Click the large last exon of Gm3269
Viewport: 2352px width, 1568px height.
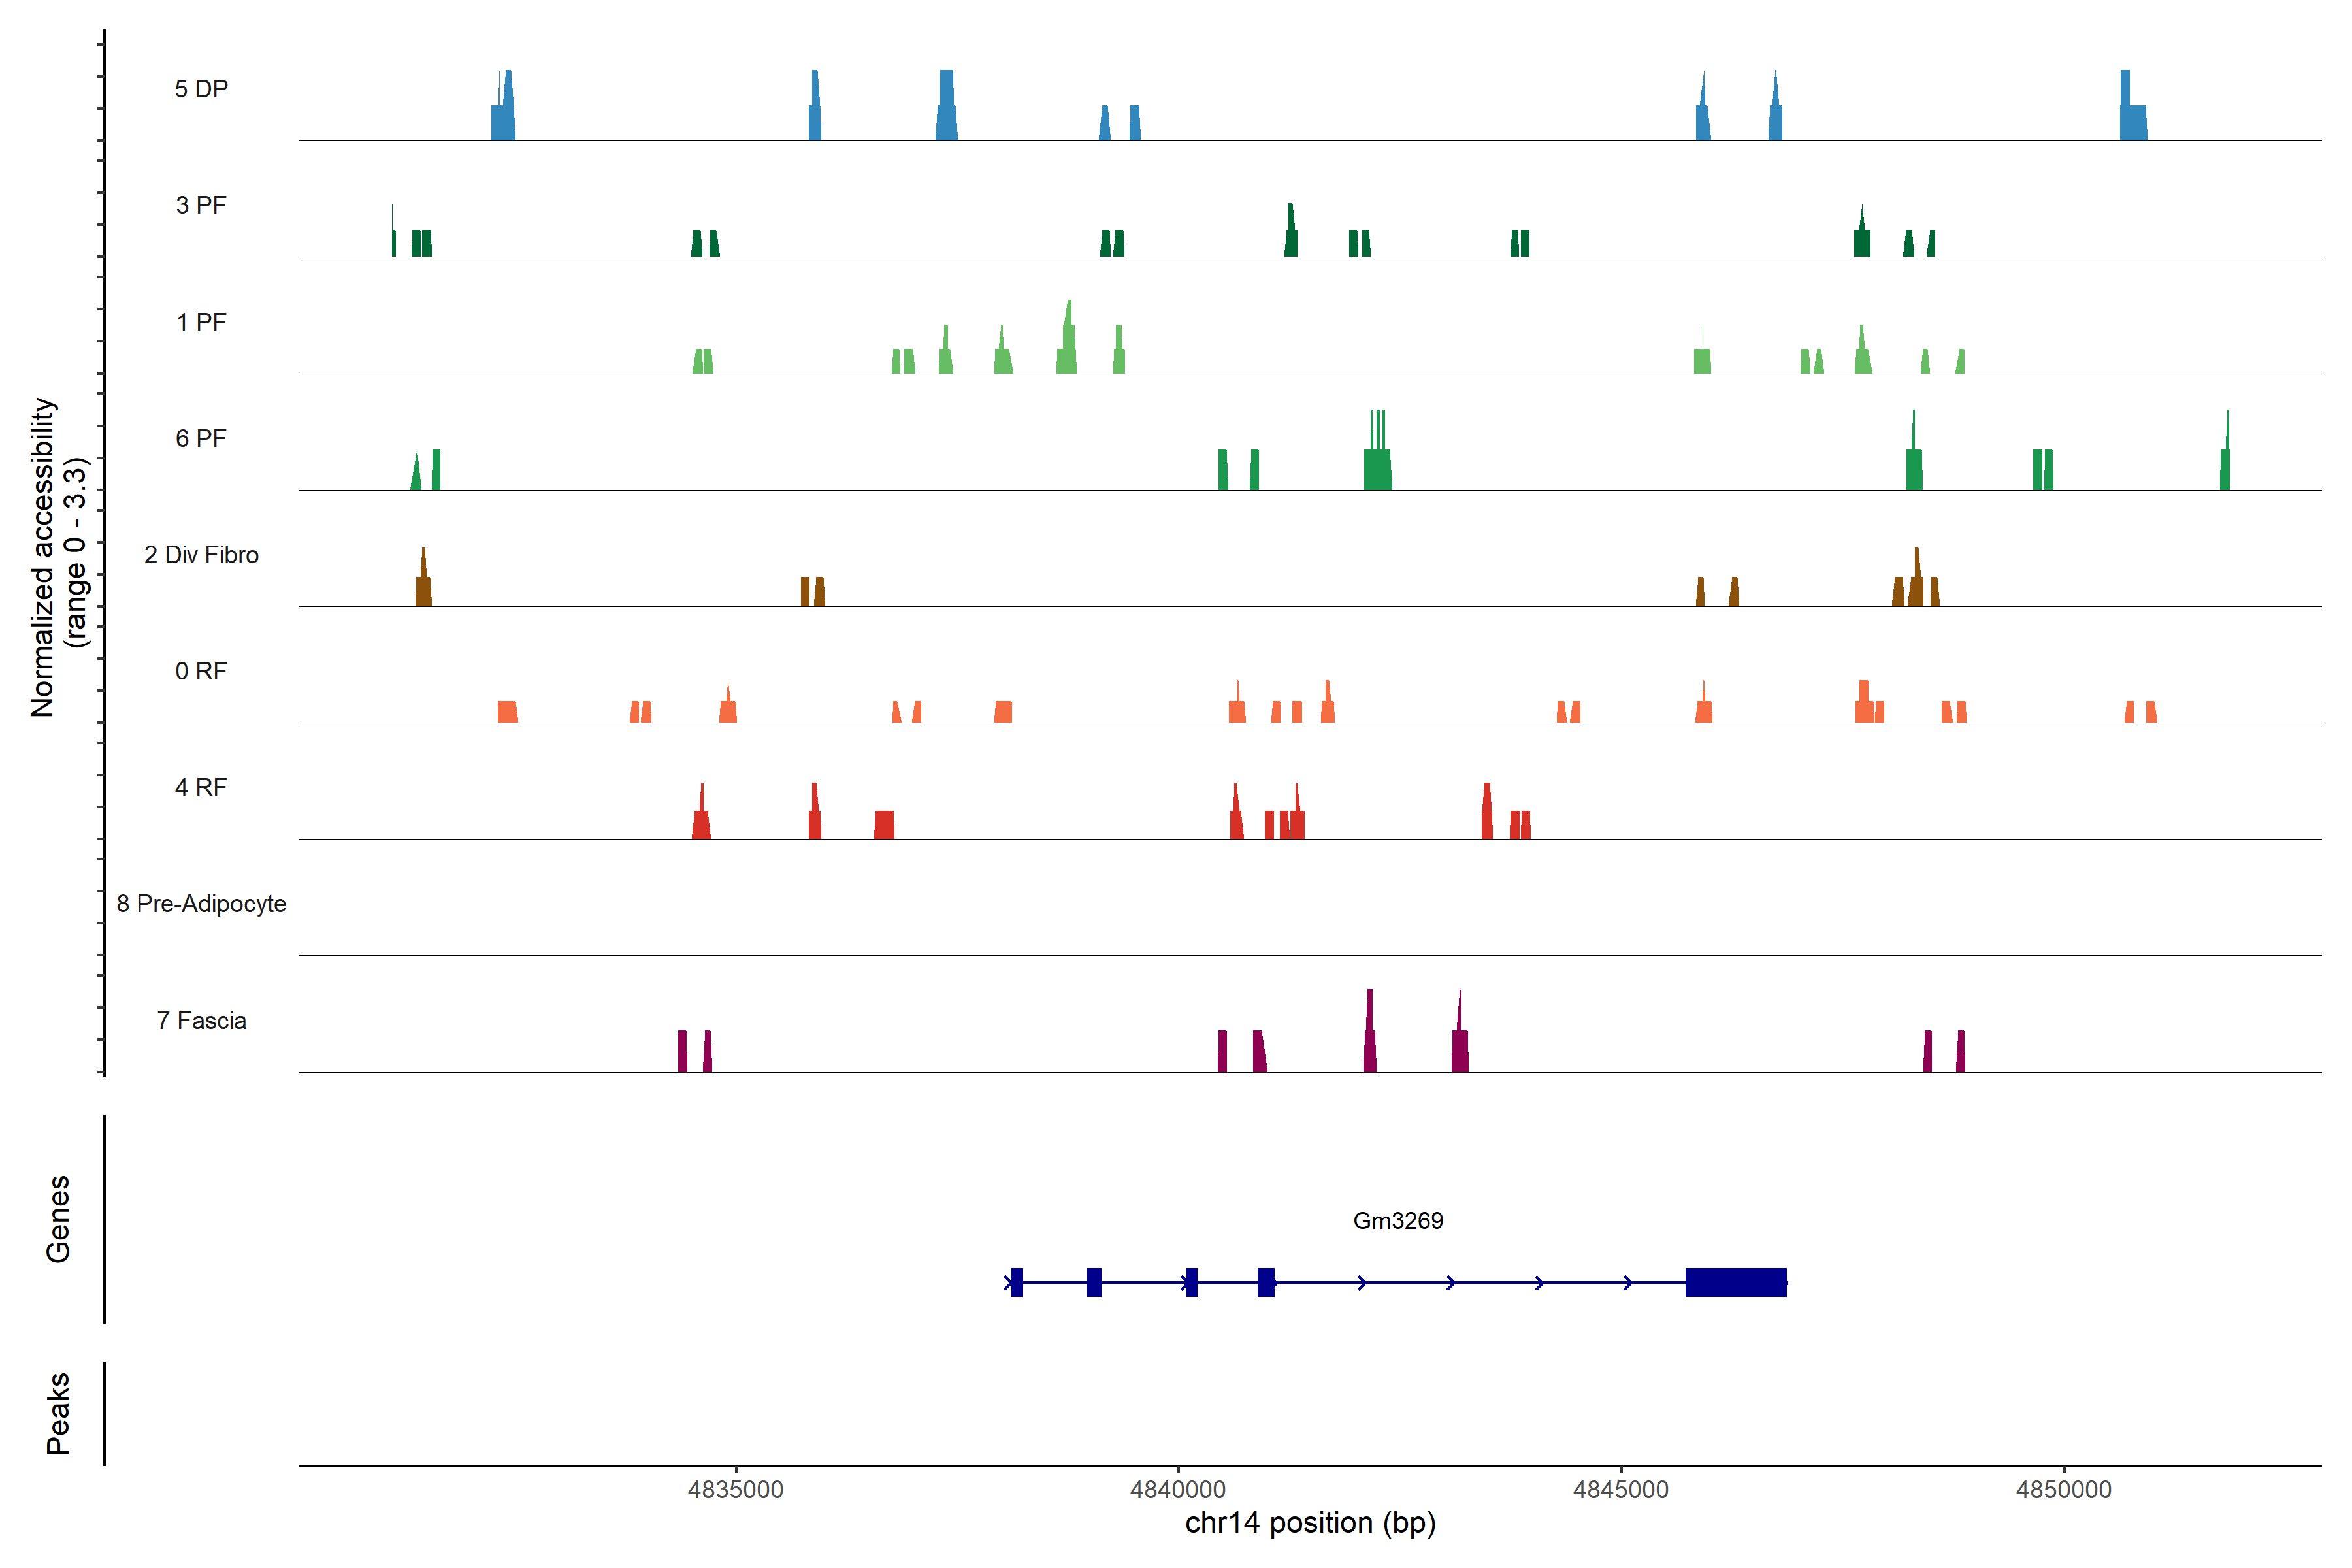coord(1735,1282)
